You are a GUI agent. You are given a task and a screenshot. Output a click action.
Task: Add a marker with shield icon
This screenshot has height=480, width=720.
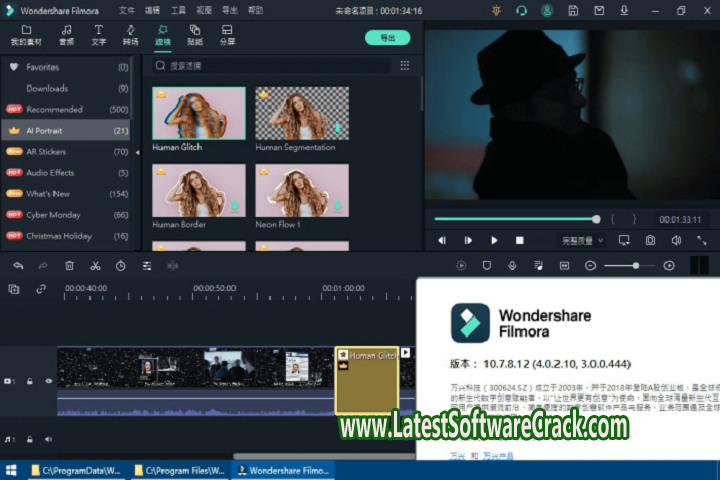pyautogui.click(x=487, y=265)
